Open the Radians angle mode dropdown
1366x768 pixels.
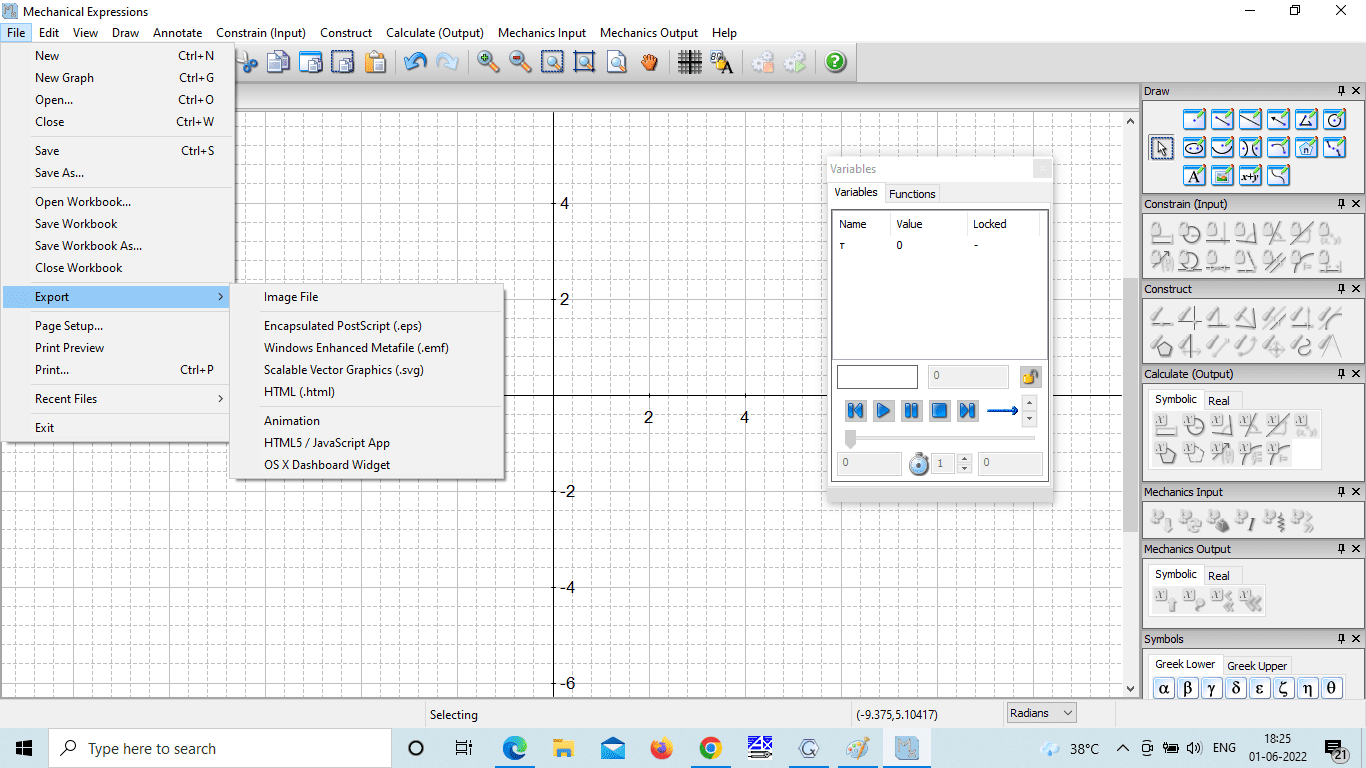[x=1041, y=713]
